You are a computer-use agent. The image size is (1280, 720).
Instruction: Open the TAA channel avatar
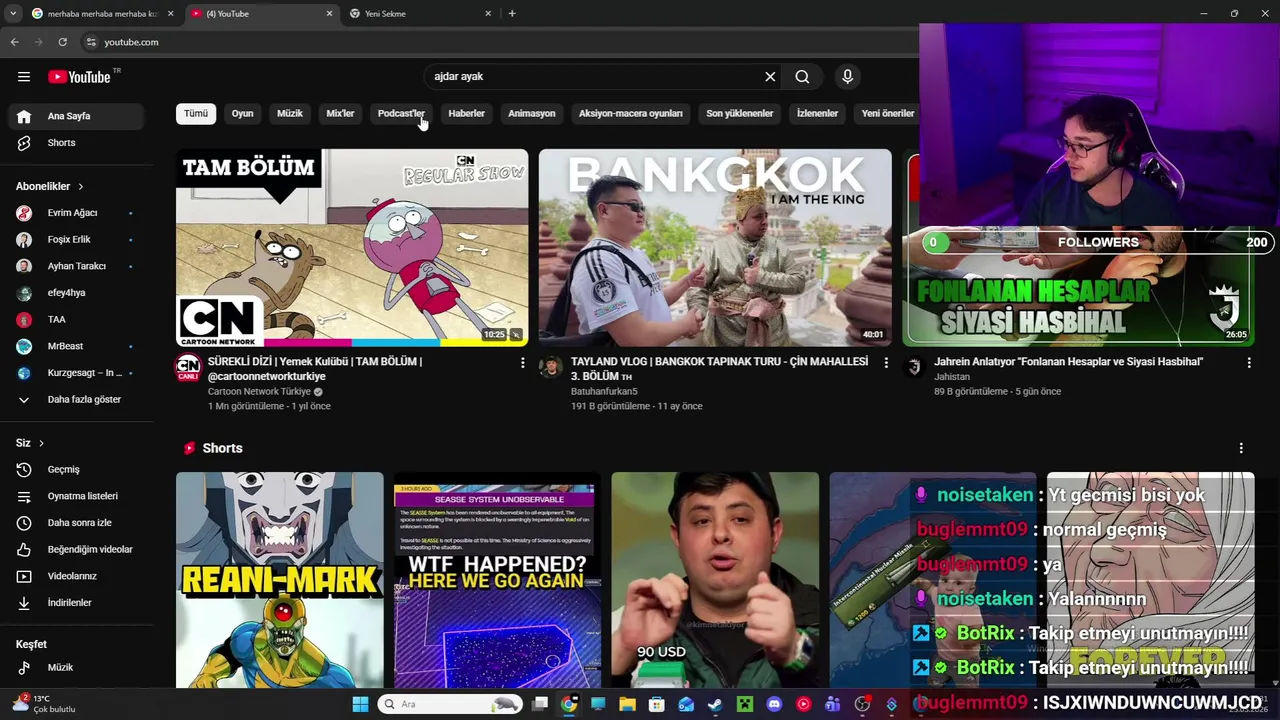[24, 319]
